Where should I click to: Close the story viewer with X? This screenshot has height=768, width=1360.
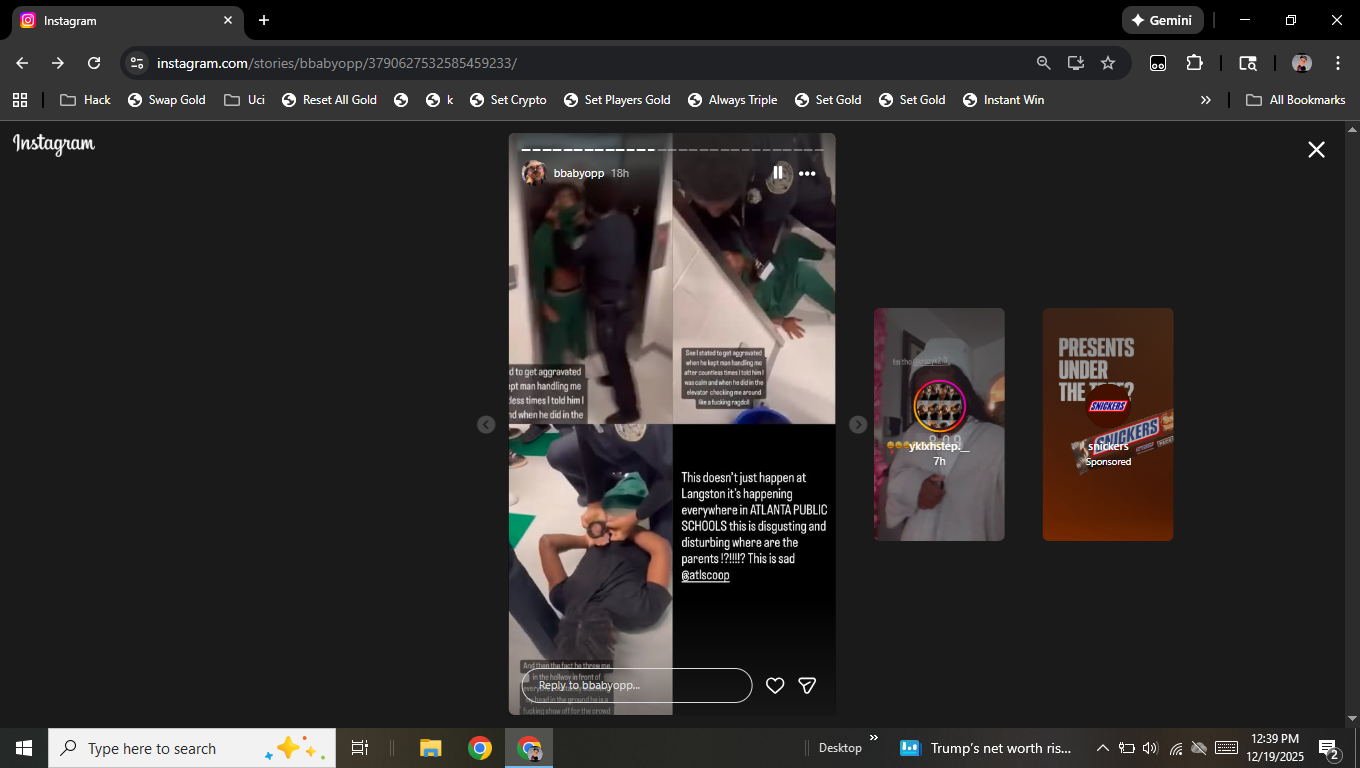point(1316,150)
